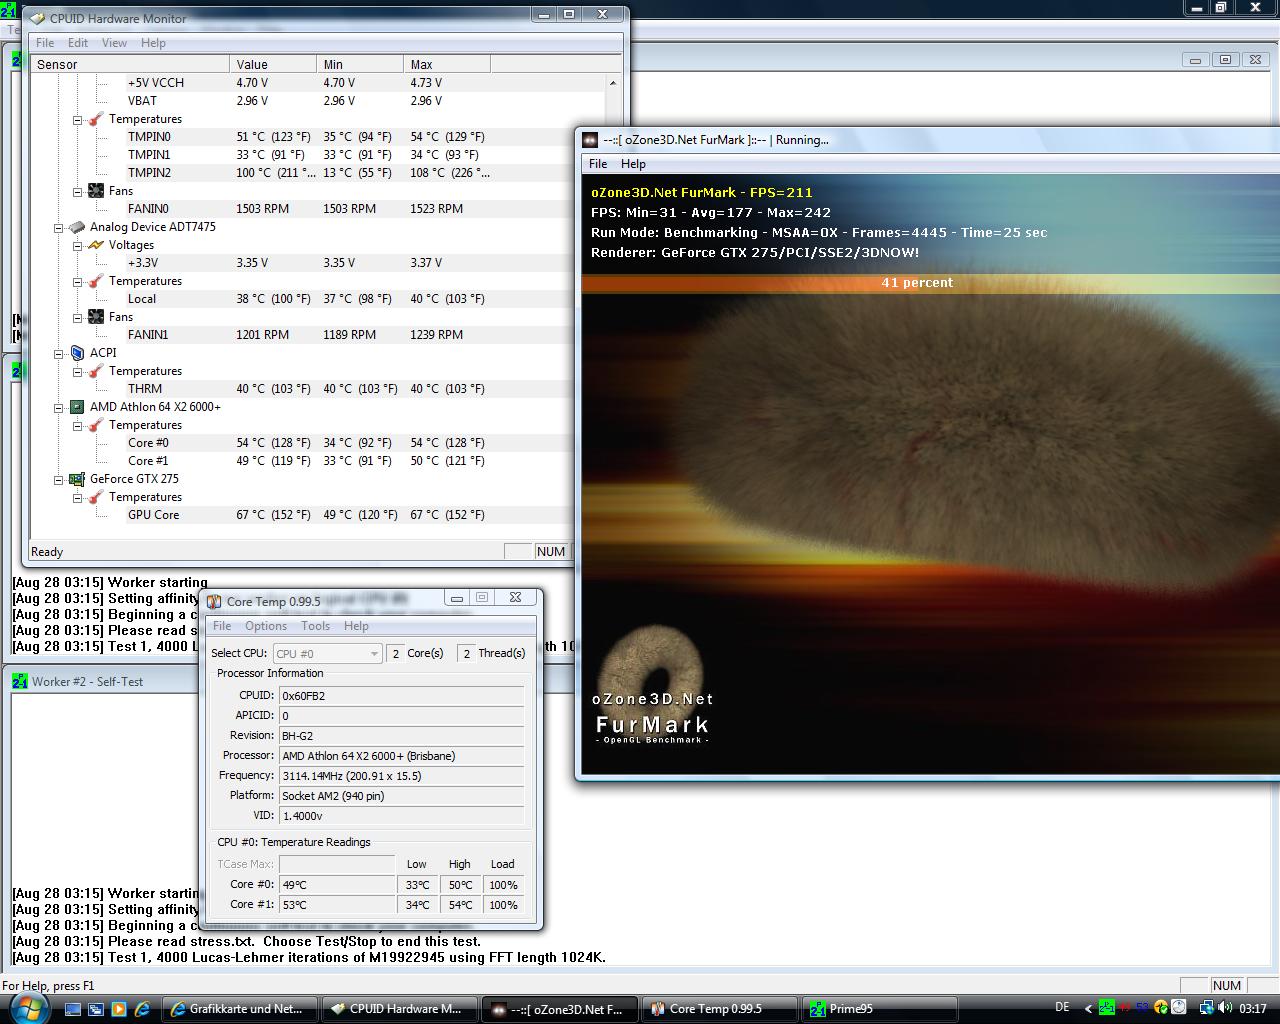Click Show Desktop quick launch icon
The height and width of the screenshot is (1024, 1280).
click(72, 1009)
